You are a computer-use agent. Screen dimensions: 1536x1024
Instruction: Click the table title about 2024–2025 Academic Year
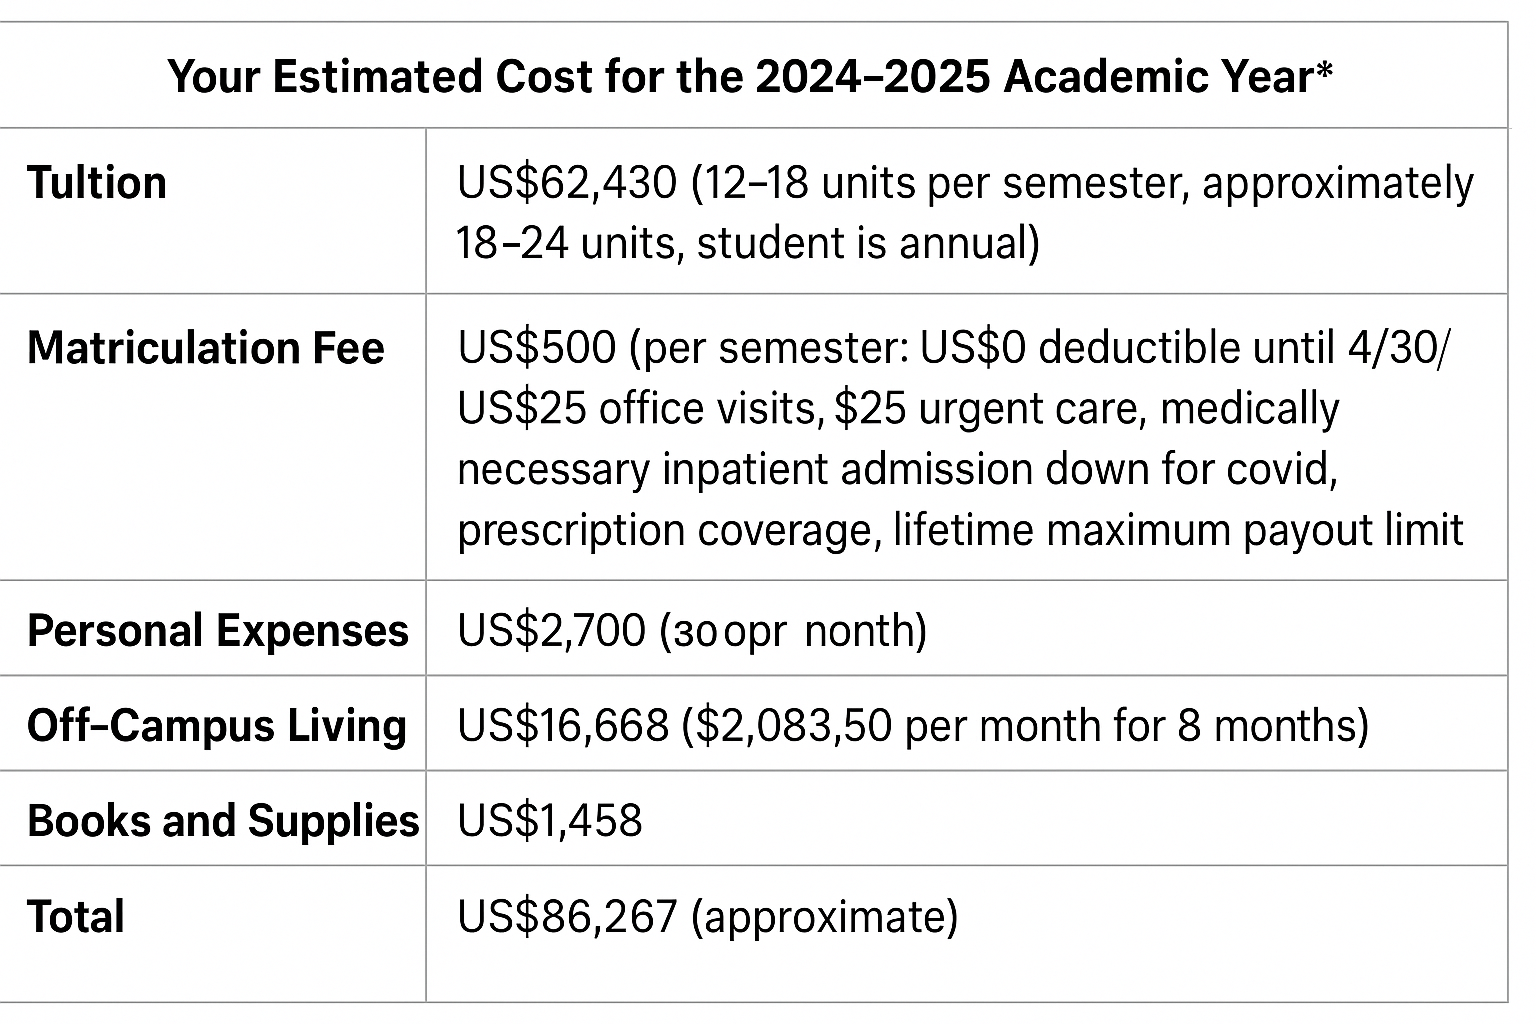[750, 77]
